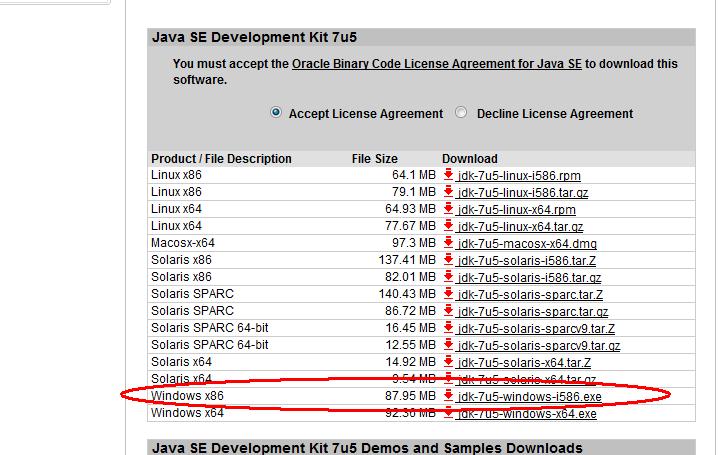
Task: Click the Solaris SPARC 64-bit 12.55 MB row label
Action: click(x=209, y=344)
